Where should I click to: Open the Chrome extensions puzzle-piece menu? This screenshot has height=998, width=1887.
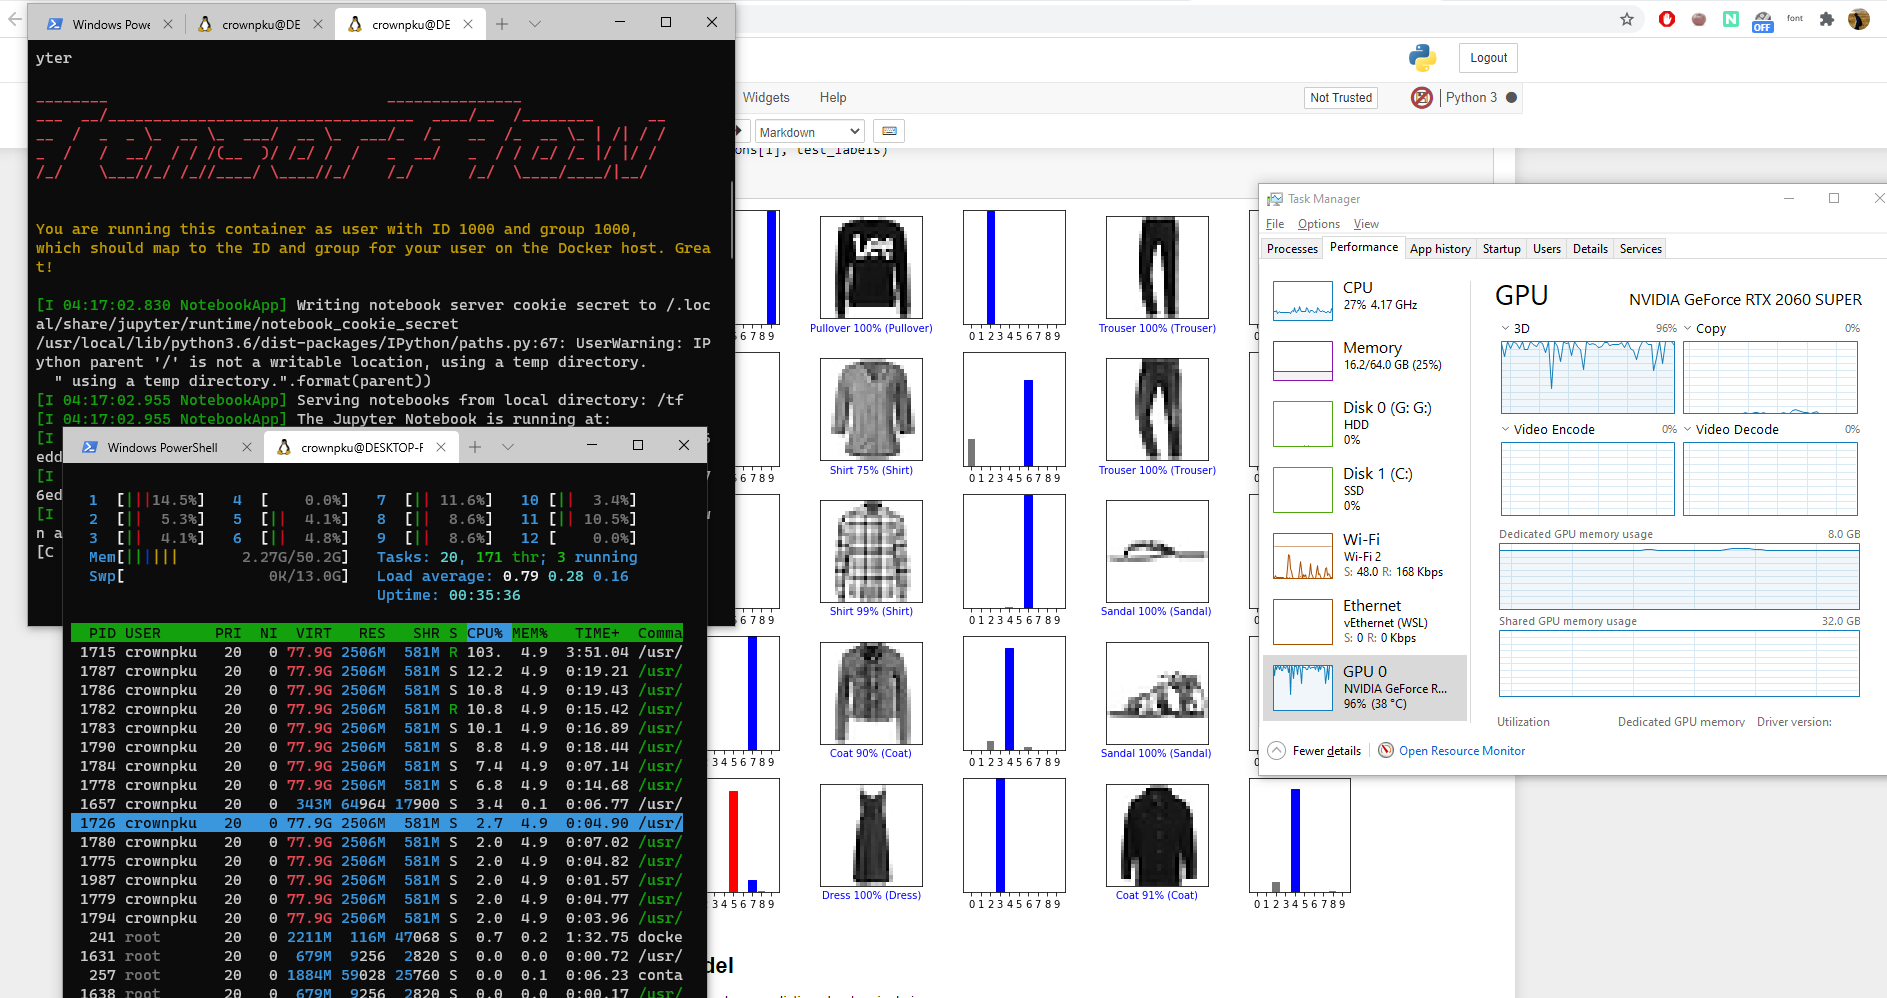click(1827, 19)
